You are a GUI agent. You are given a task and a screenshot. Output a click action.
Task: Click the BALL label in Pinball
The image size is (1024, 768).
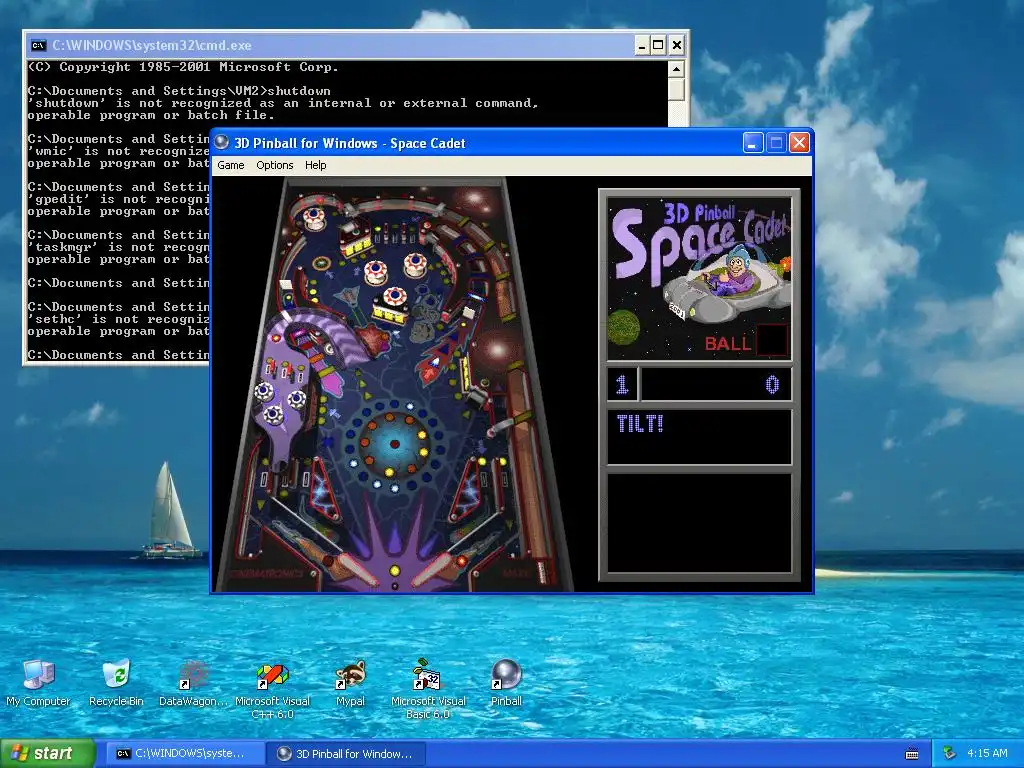[x=728, y=344]
